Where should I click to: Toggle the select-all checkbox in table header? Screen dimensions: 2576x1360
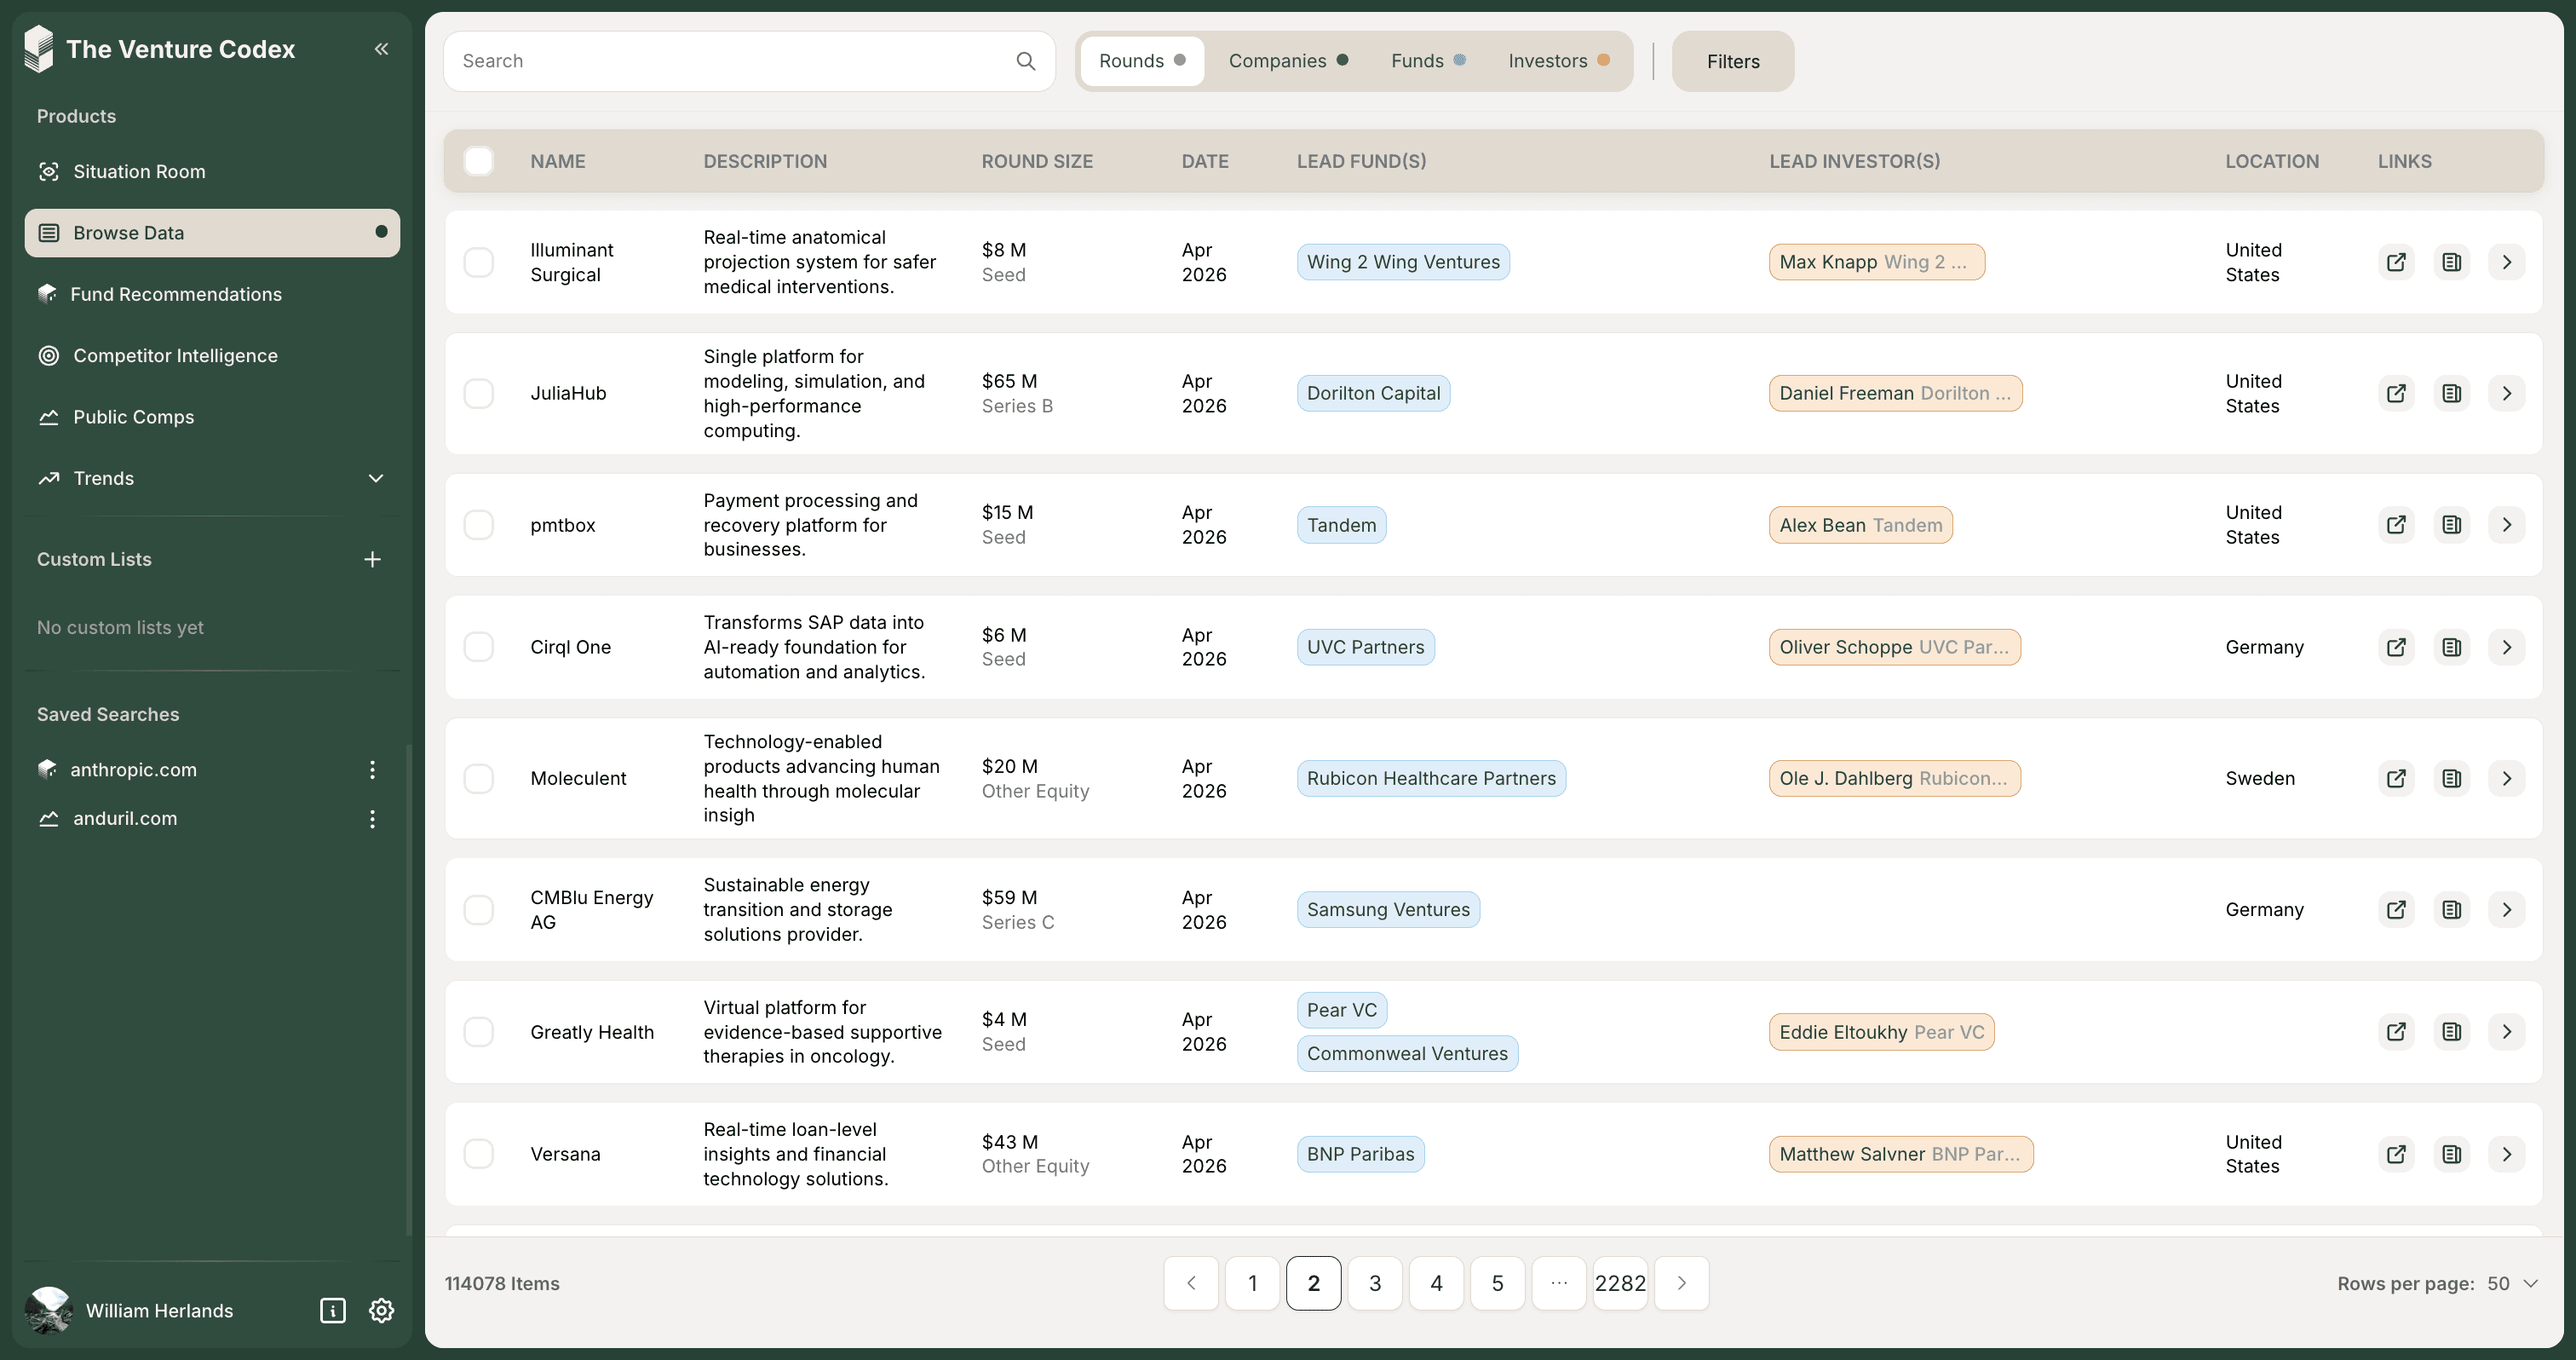pos(479,161)
